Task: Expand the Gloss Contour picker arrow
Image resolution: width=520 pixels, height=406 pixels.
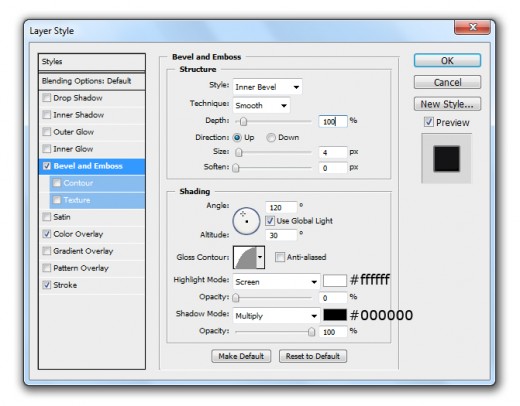Action: [260, 257]
